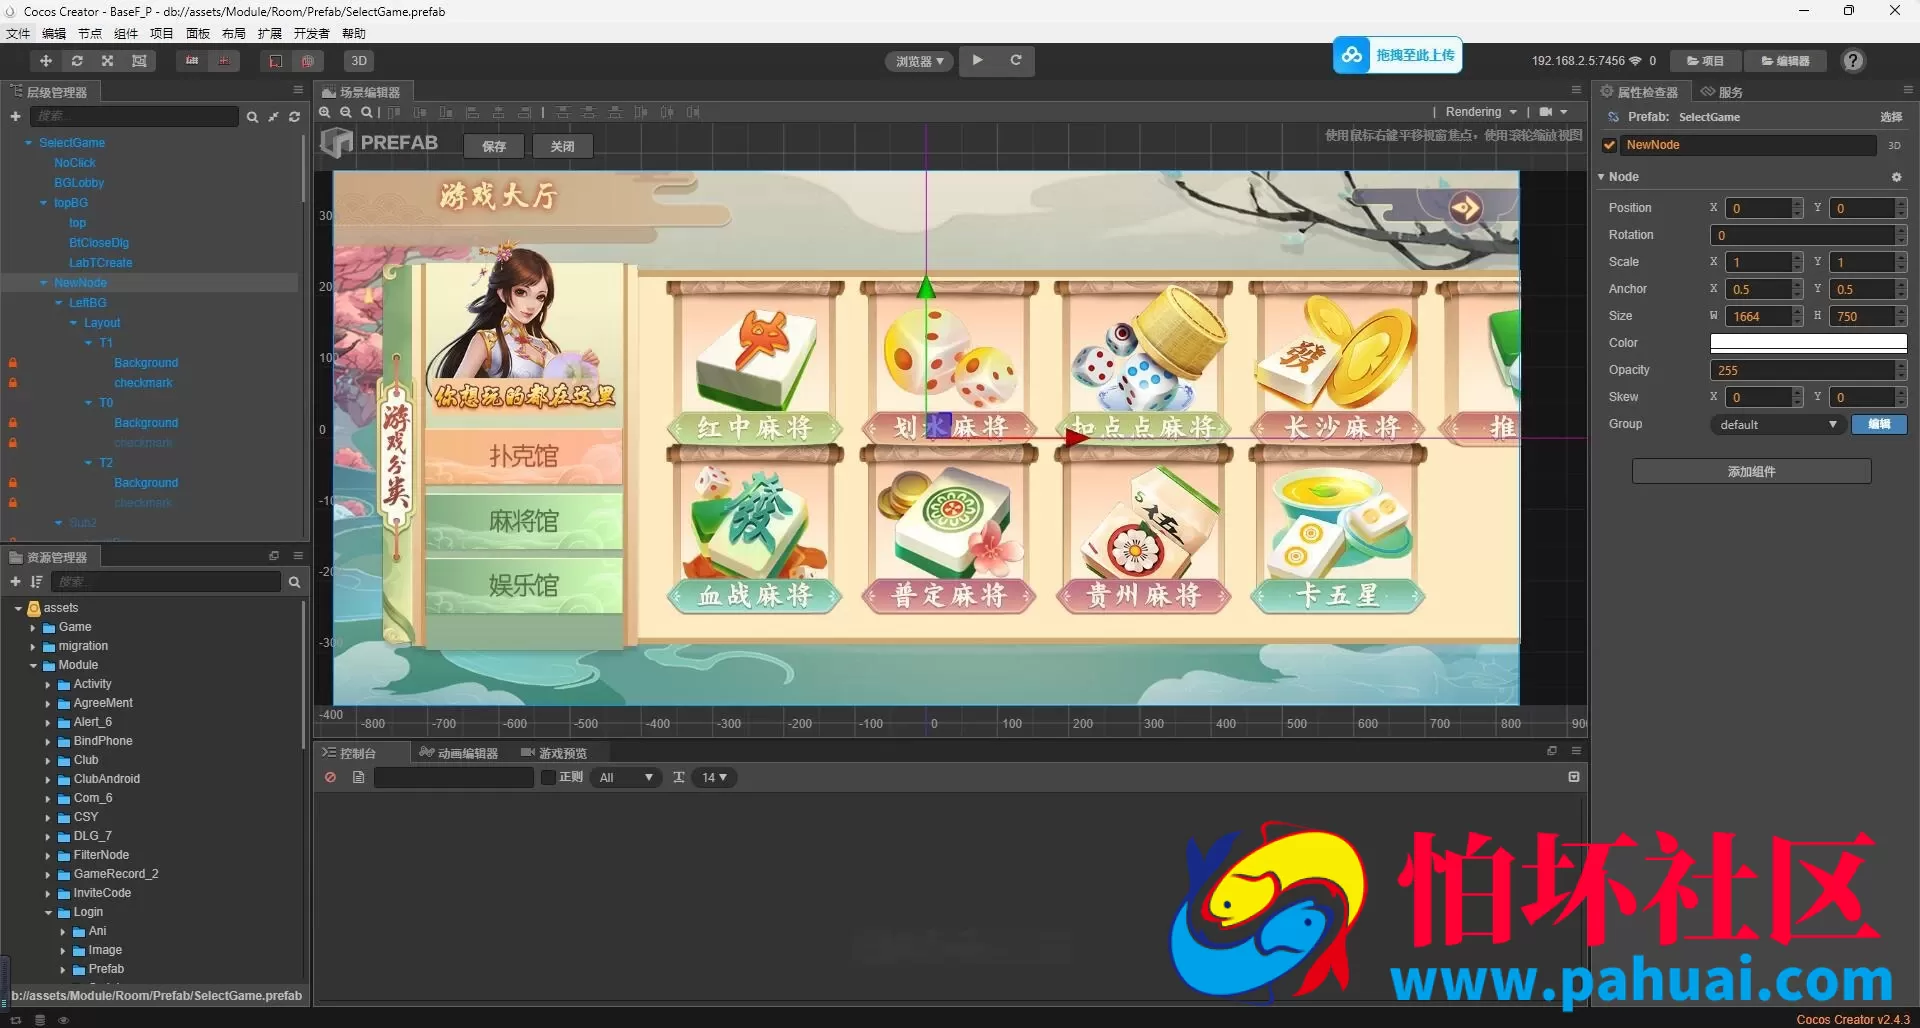Click the play preview button
This screenshot has height=1028, width=1920.
click(x=977, y=60)
